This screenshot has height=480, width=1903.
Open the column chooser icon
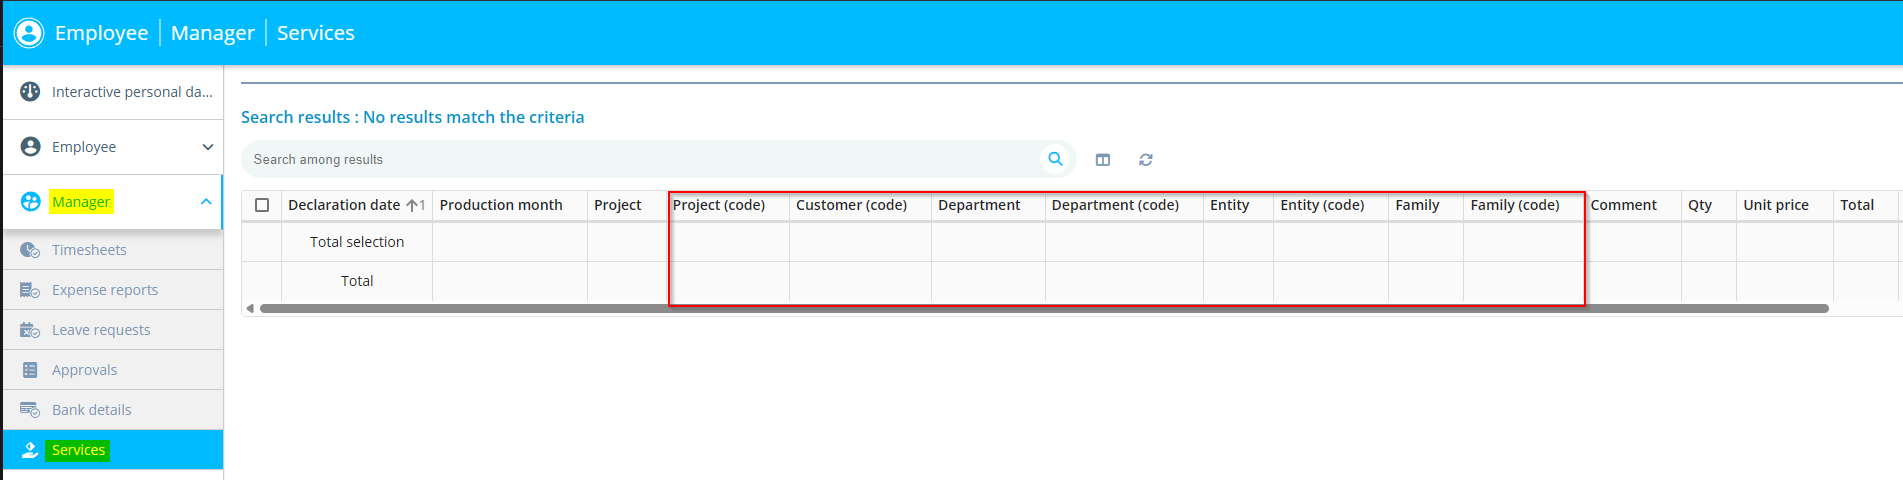click(1103, 160)
